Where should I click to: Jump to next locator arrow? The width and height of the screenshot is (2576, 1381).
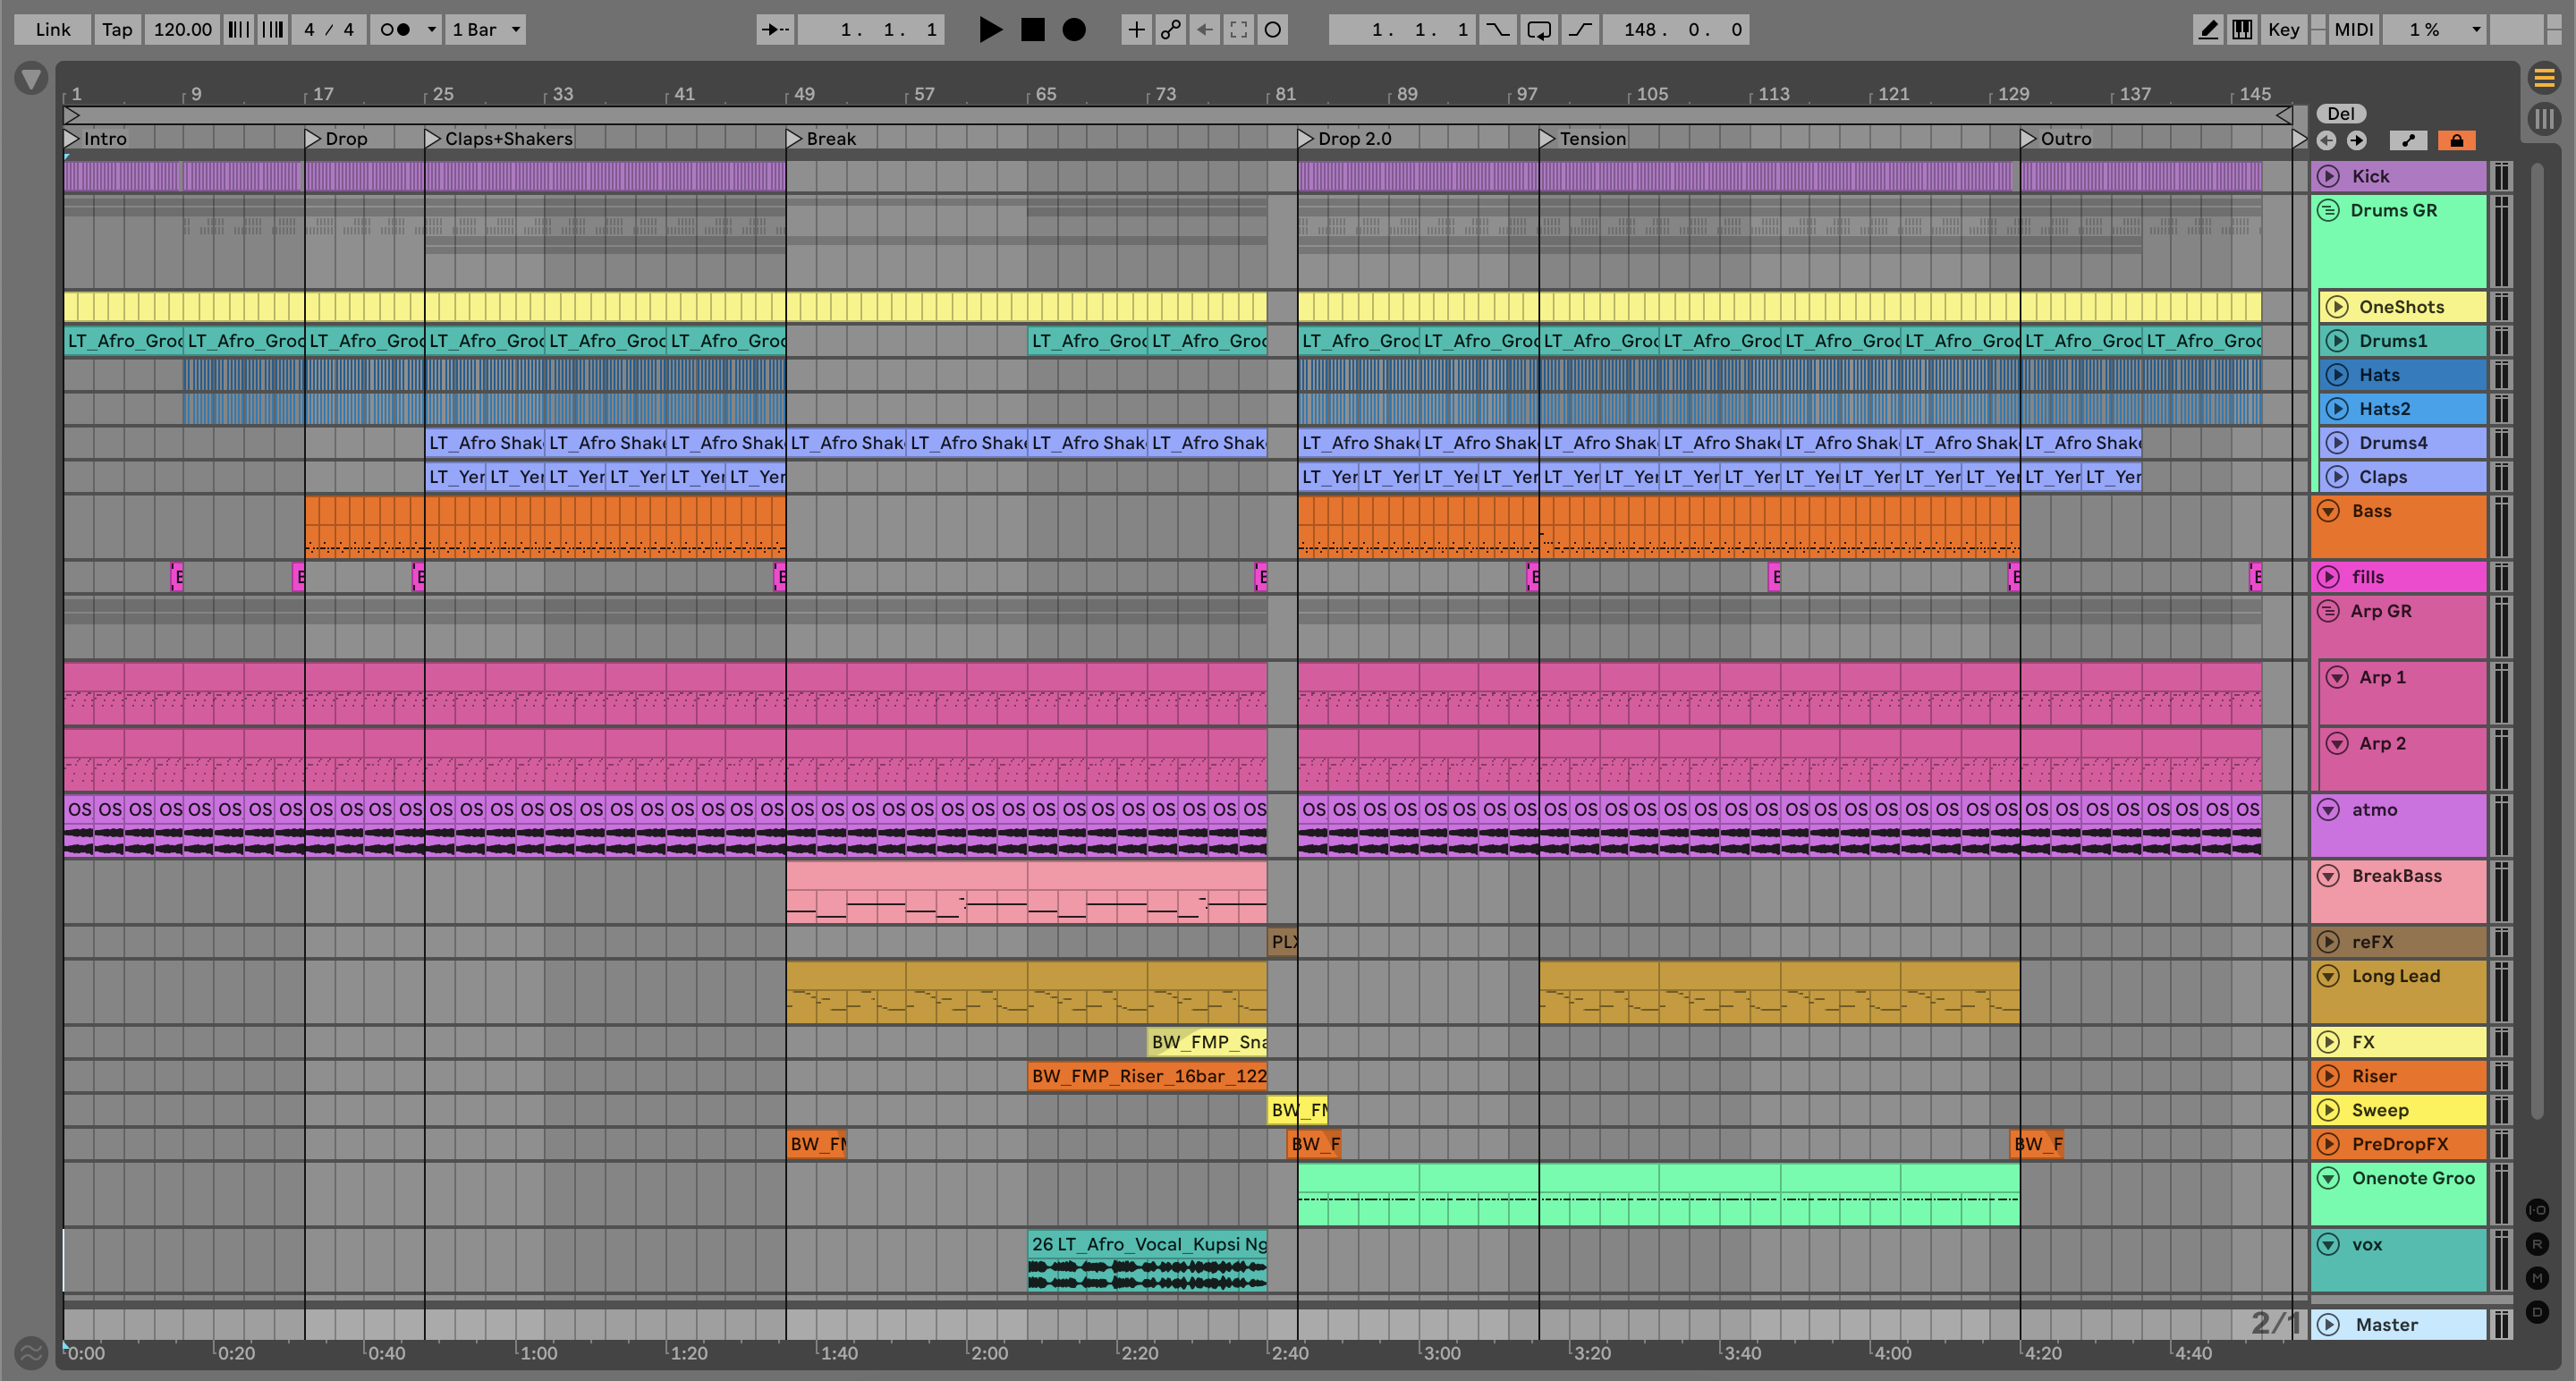(2356, 140)
